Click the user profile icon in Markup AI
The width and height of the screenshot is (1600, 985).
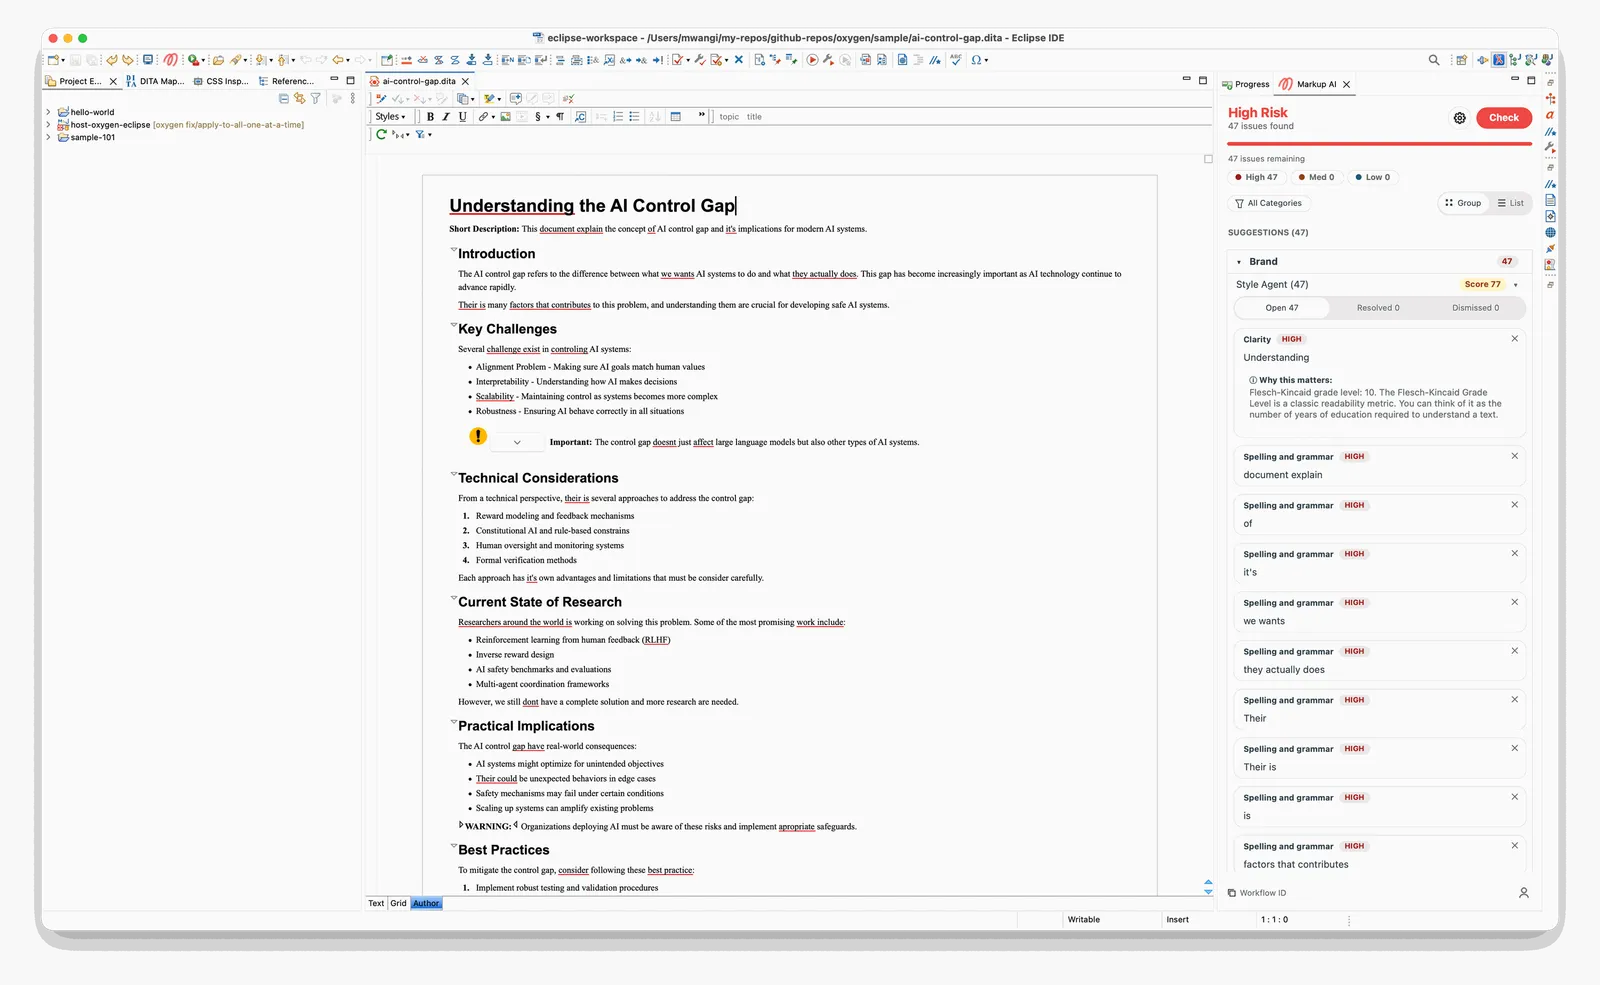coord(1524,893)
